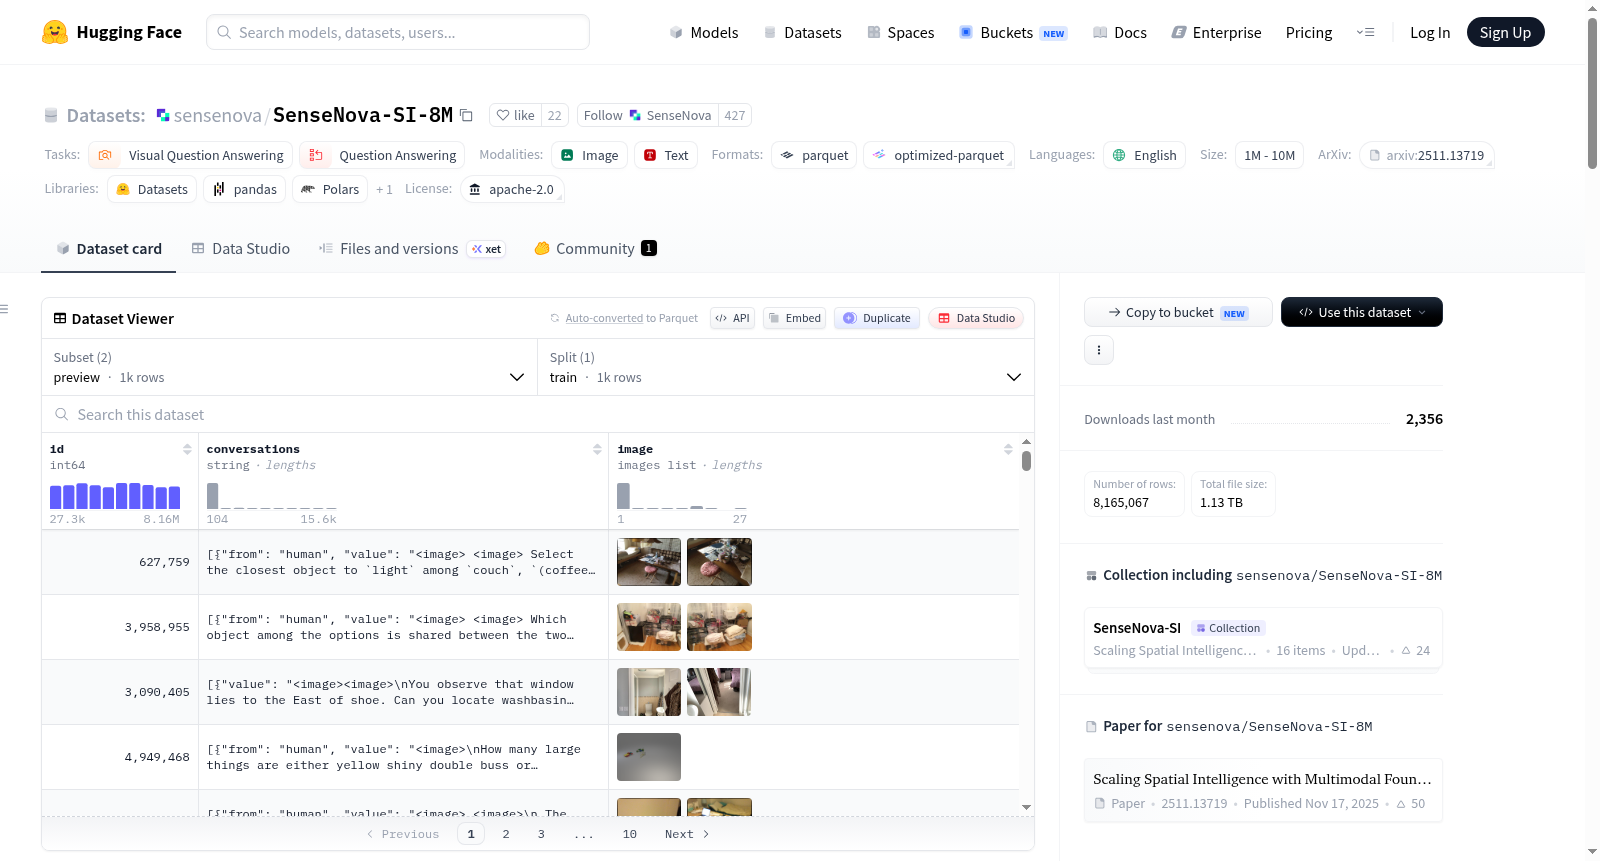
Task: Expand the Split train dropdown
Action: pos(786,367)
